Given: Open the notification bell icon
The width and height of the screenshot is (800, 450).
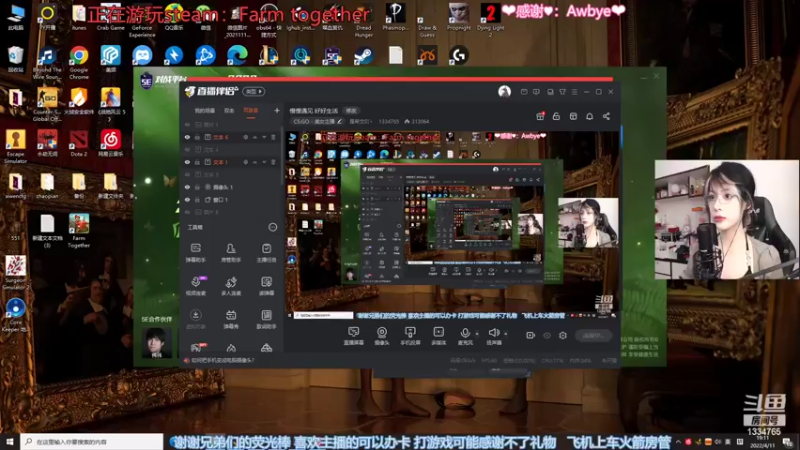Looking at the screenshot, I should tap(589, 116).
